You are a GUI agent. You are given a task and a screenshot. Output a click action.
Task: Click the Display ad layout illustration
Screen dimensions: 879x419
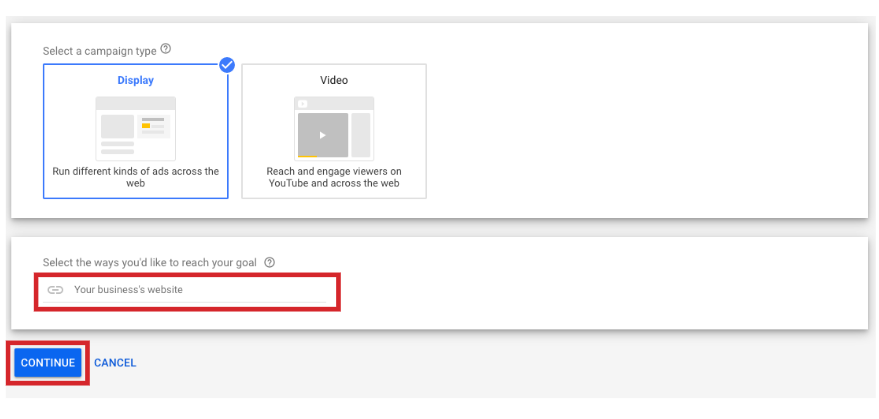(135, 128)
